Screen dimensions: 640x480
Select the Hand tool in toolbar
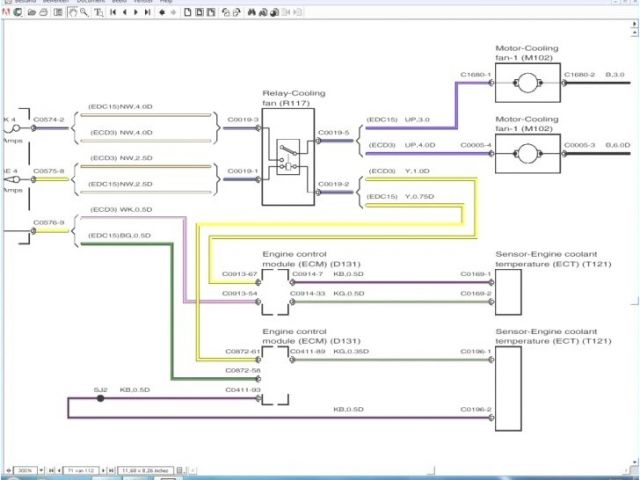click(x=71, y=12)
